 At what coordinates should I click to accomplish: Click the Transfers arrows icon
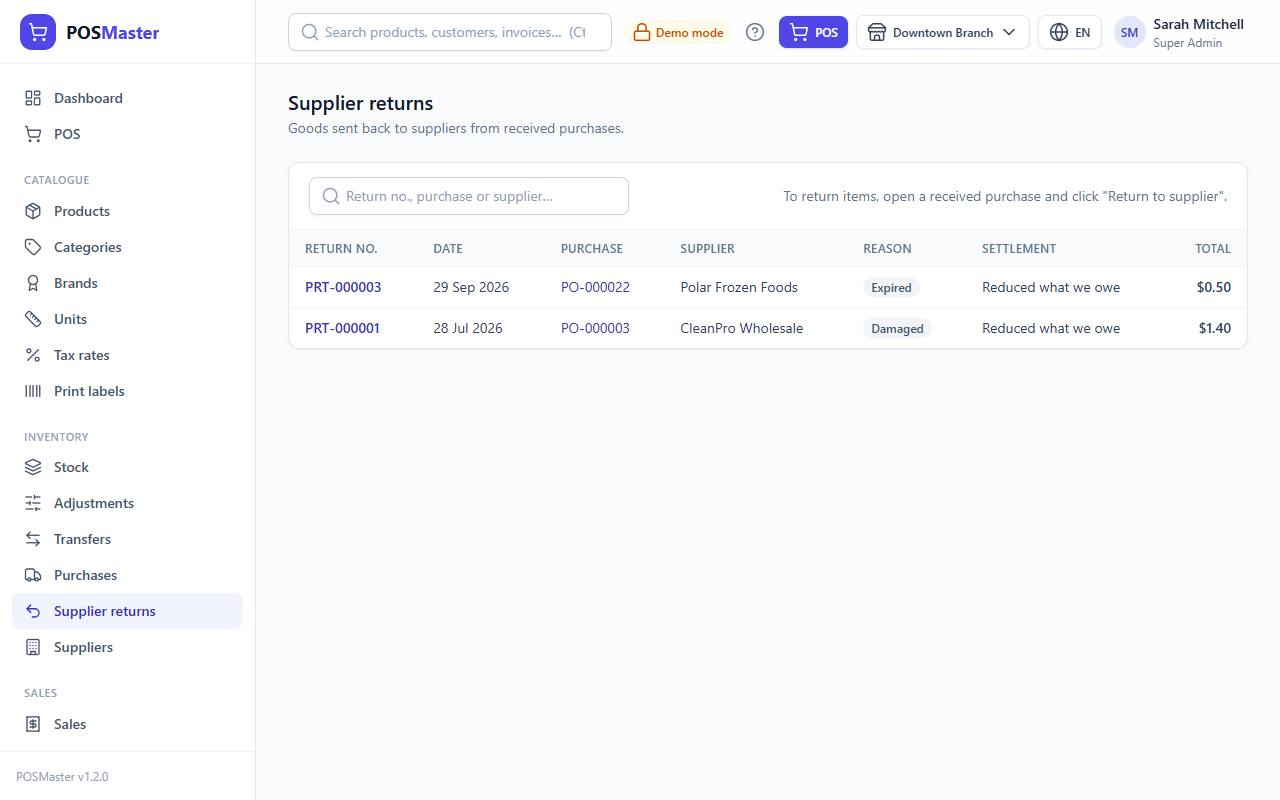coord(33,539)
